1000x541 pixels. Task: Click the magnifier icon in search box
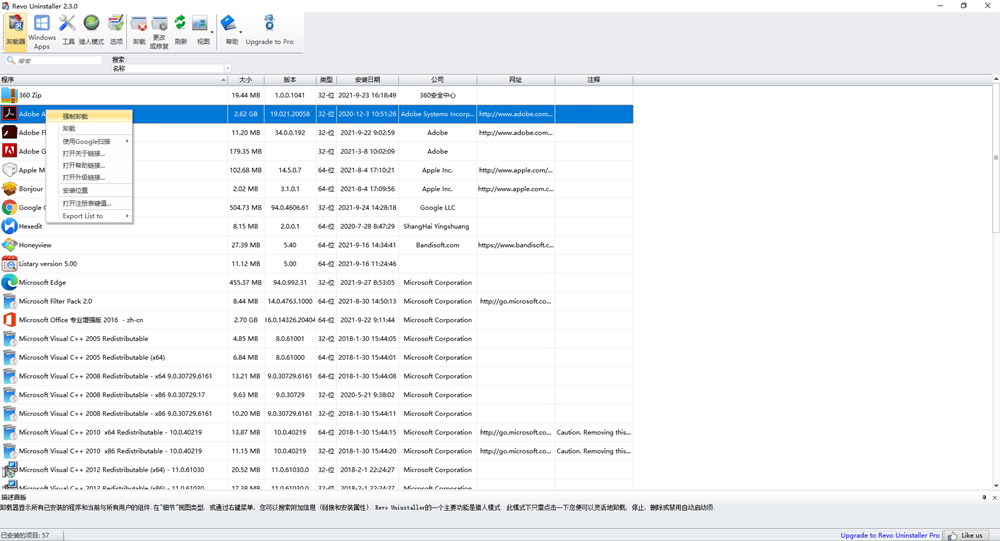pyautogui.click(x=11, y=60)
